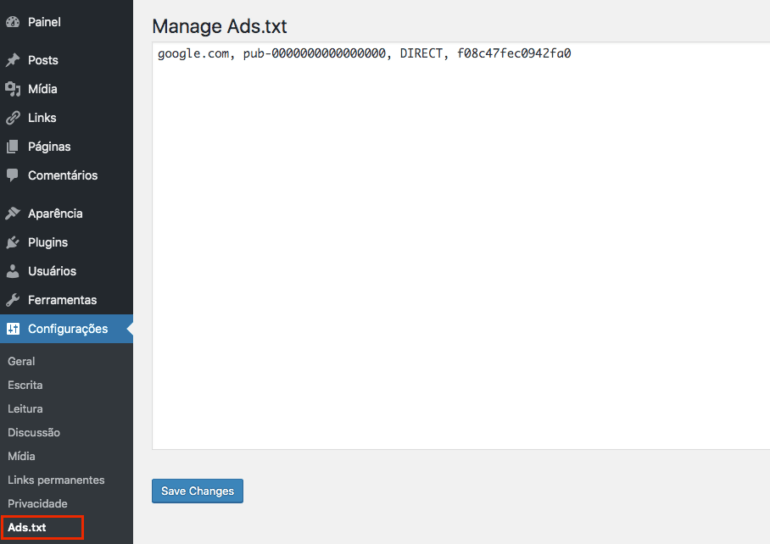Screen dimensions: 770x544
Task: Open Geral settings submenu
Action: pos(21,361)
